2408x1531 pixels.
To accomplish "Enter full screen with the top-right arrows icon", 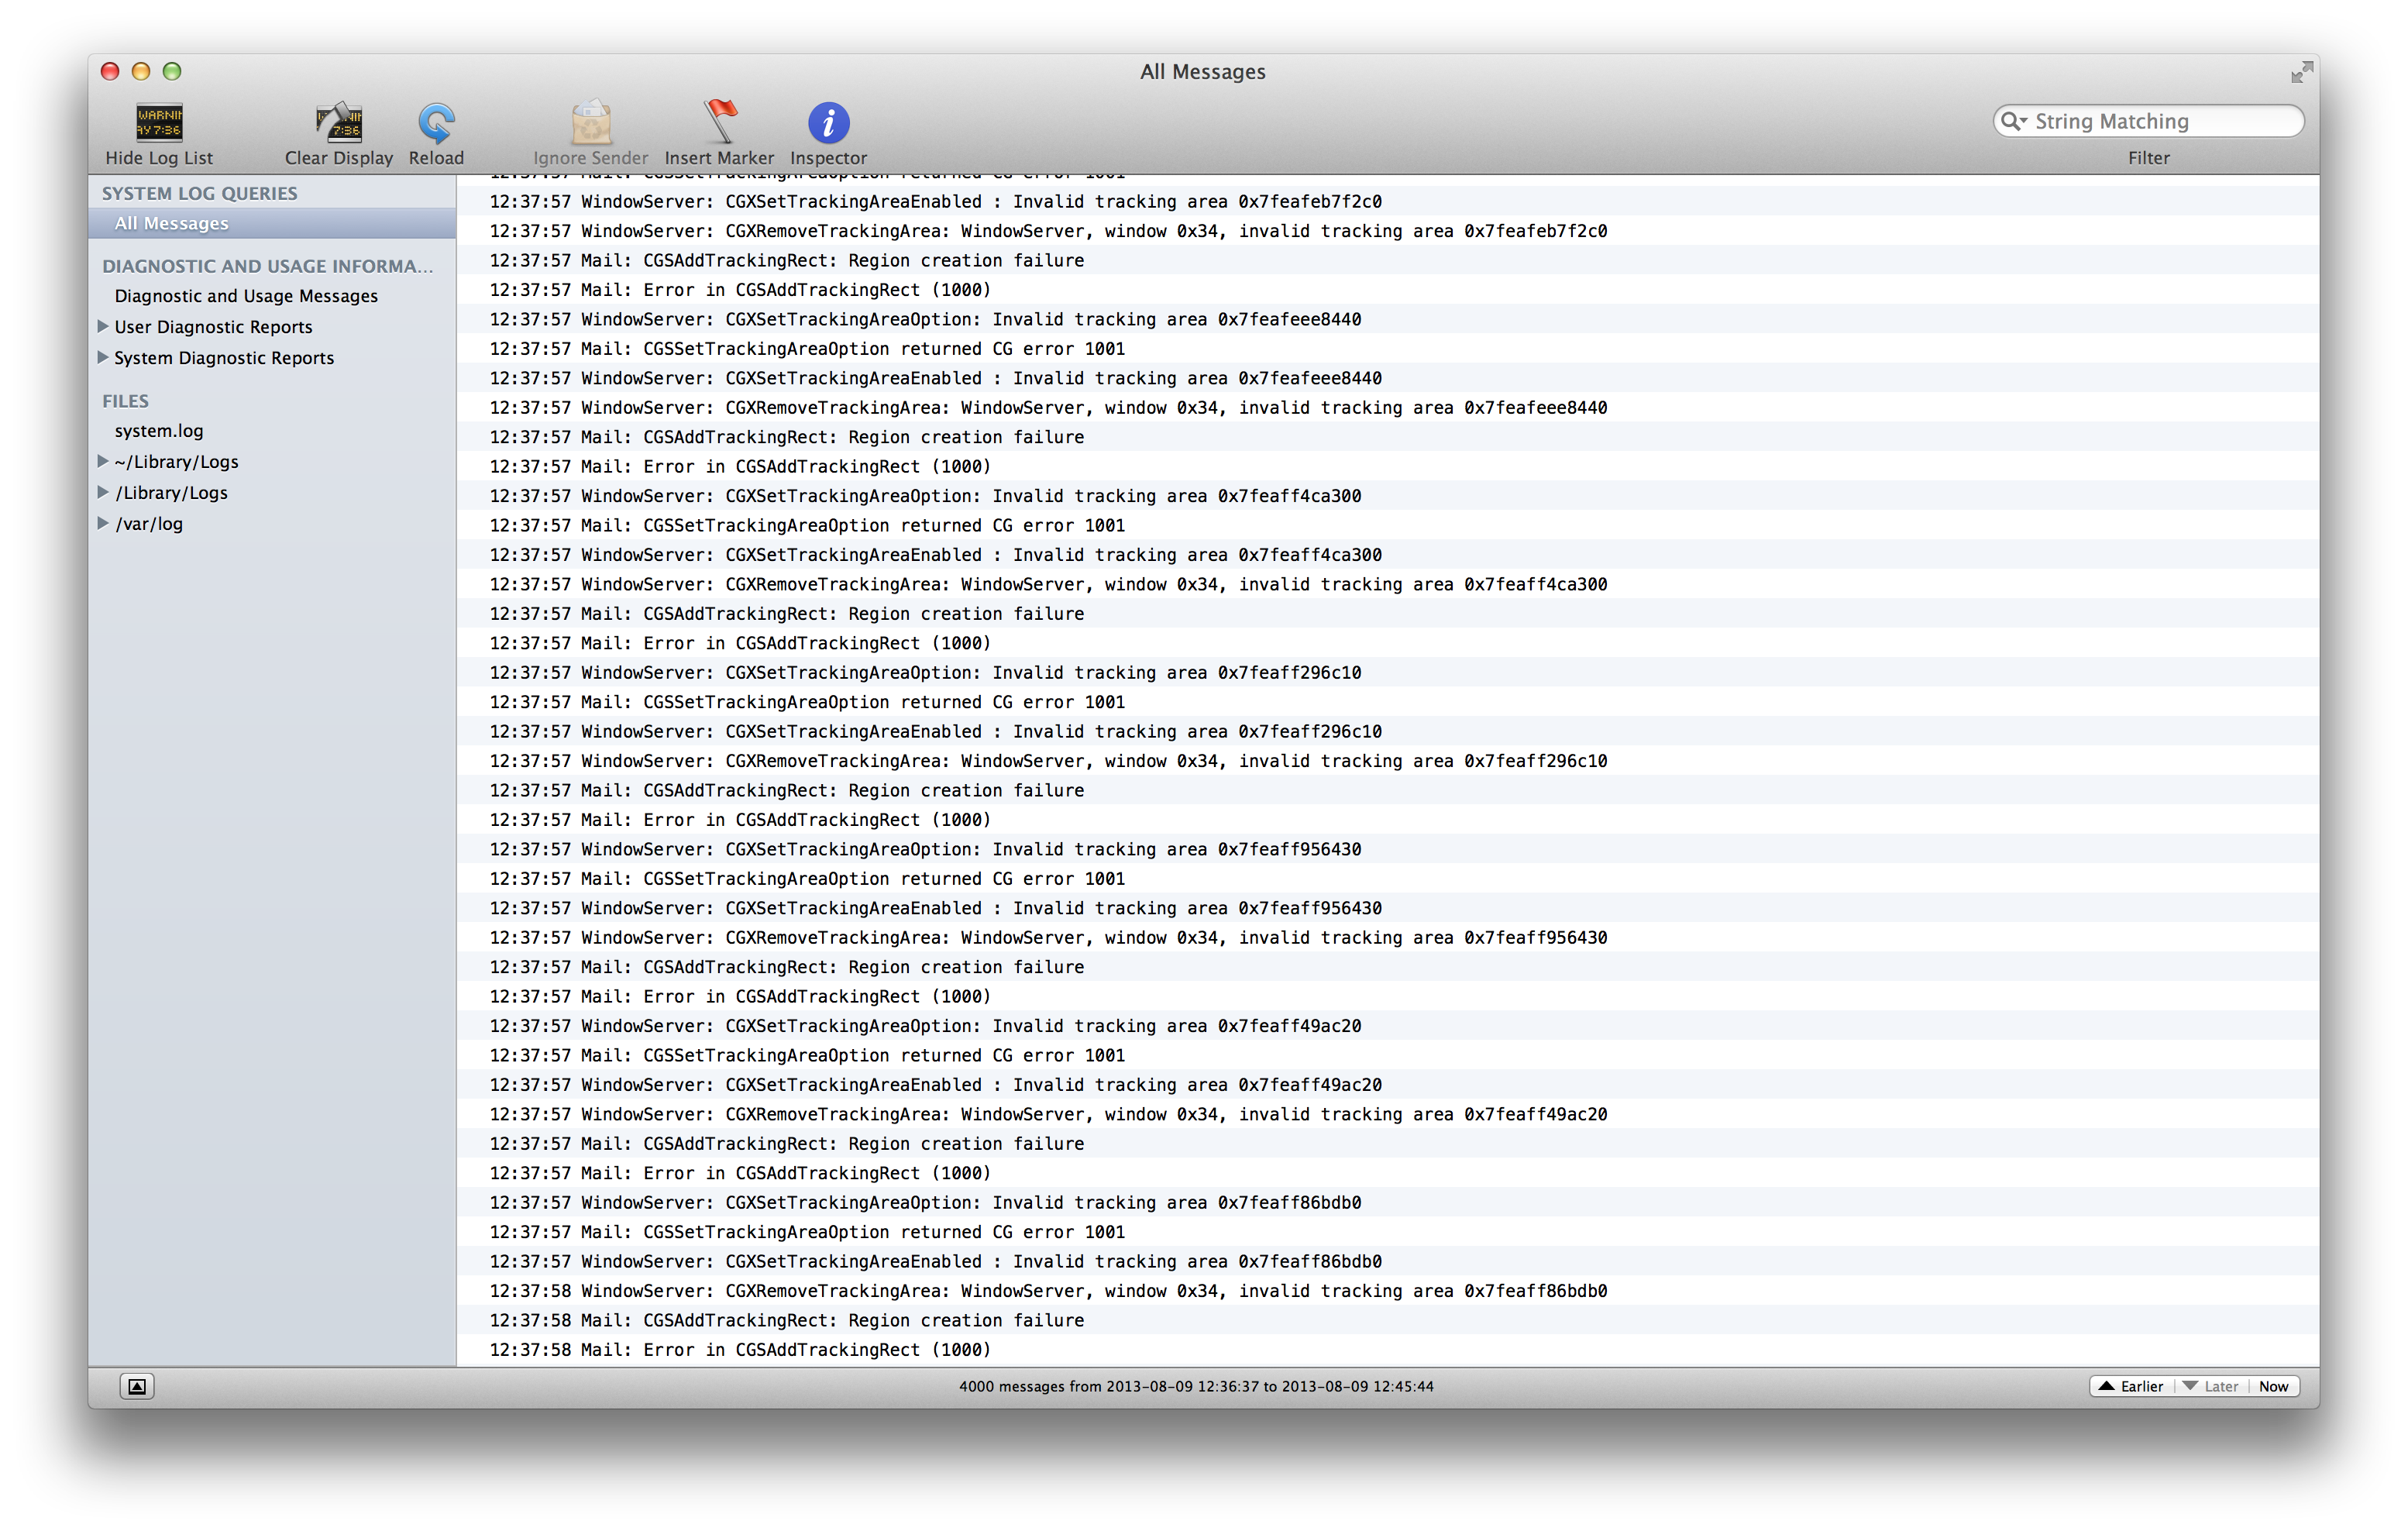I will point(2301,73).
